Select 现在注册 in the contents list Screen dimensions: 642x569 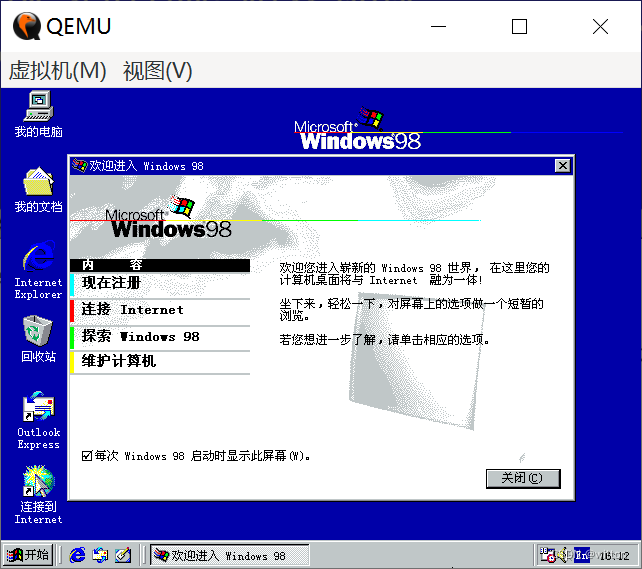point(160,283)
